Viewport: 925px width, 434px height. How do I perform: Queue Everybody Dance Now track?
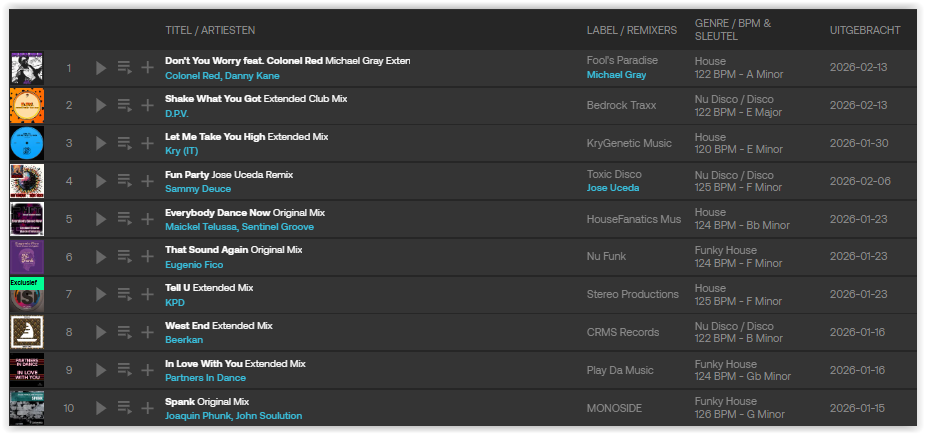pyautogui.click(x=124, y=219)
